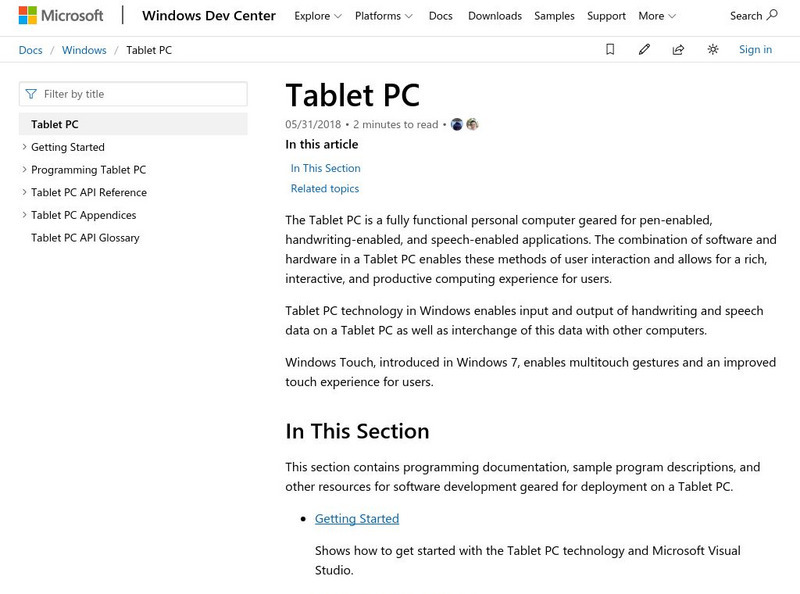Jump to the Related topics section link
This screenshot has height=594, width=800.
[x=324, y=188]
